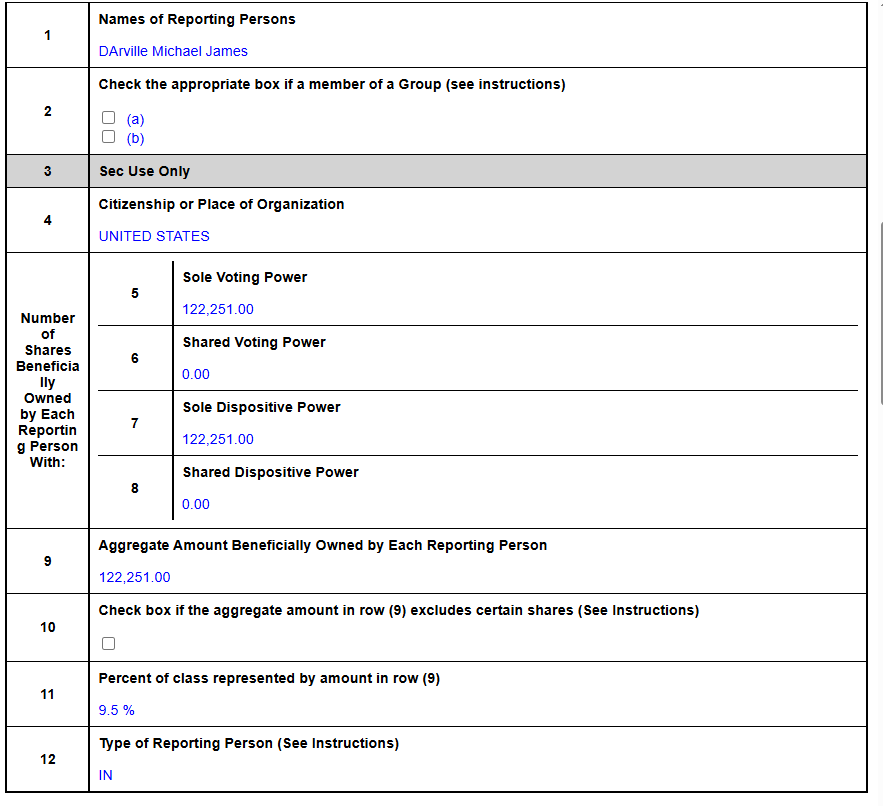Click the Type of Reporting Person heading

click(249, 743)
